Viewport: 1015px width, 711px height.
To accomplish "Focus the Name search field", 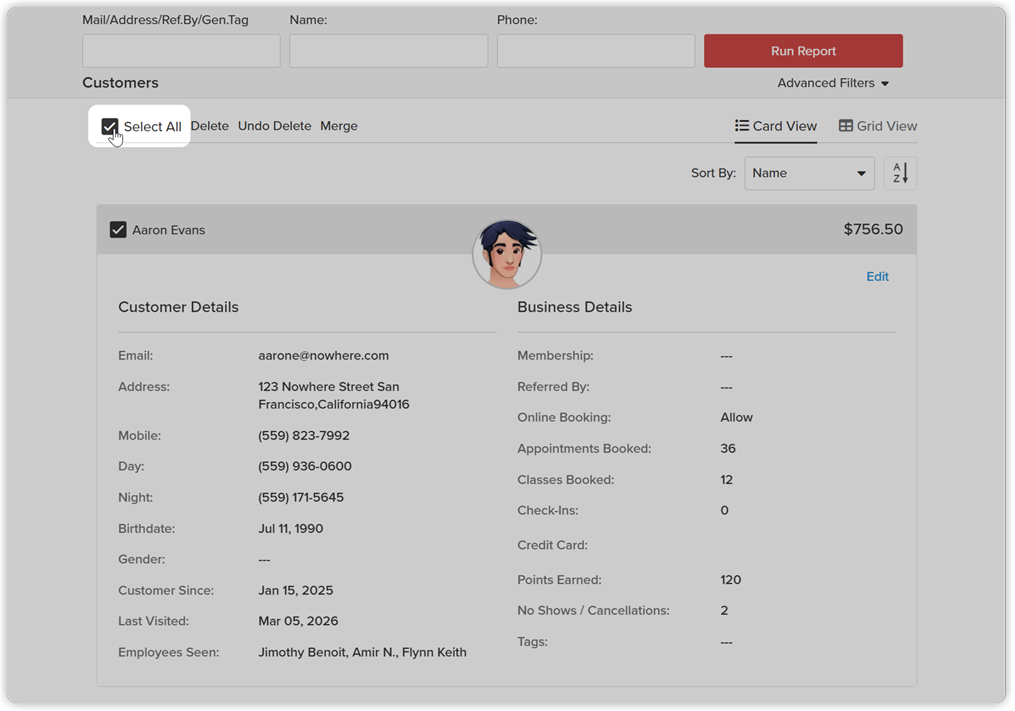I will point(388,51).
